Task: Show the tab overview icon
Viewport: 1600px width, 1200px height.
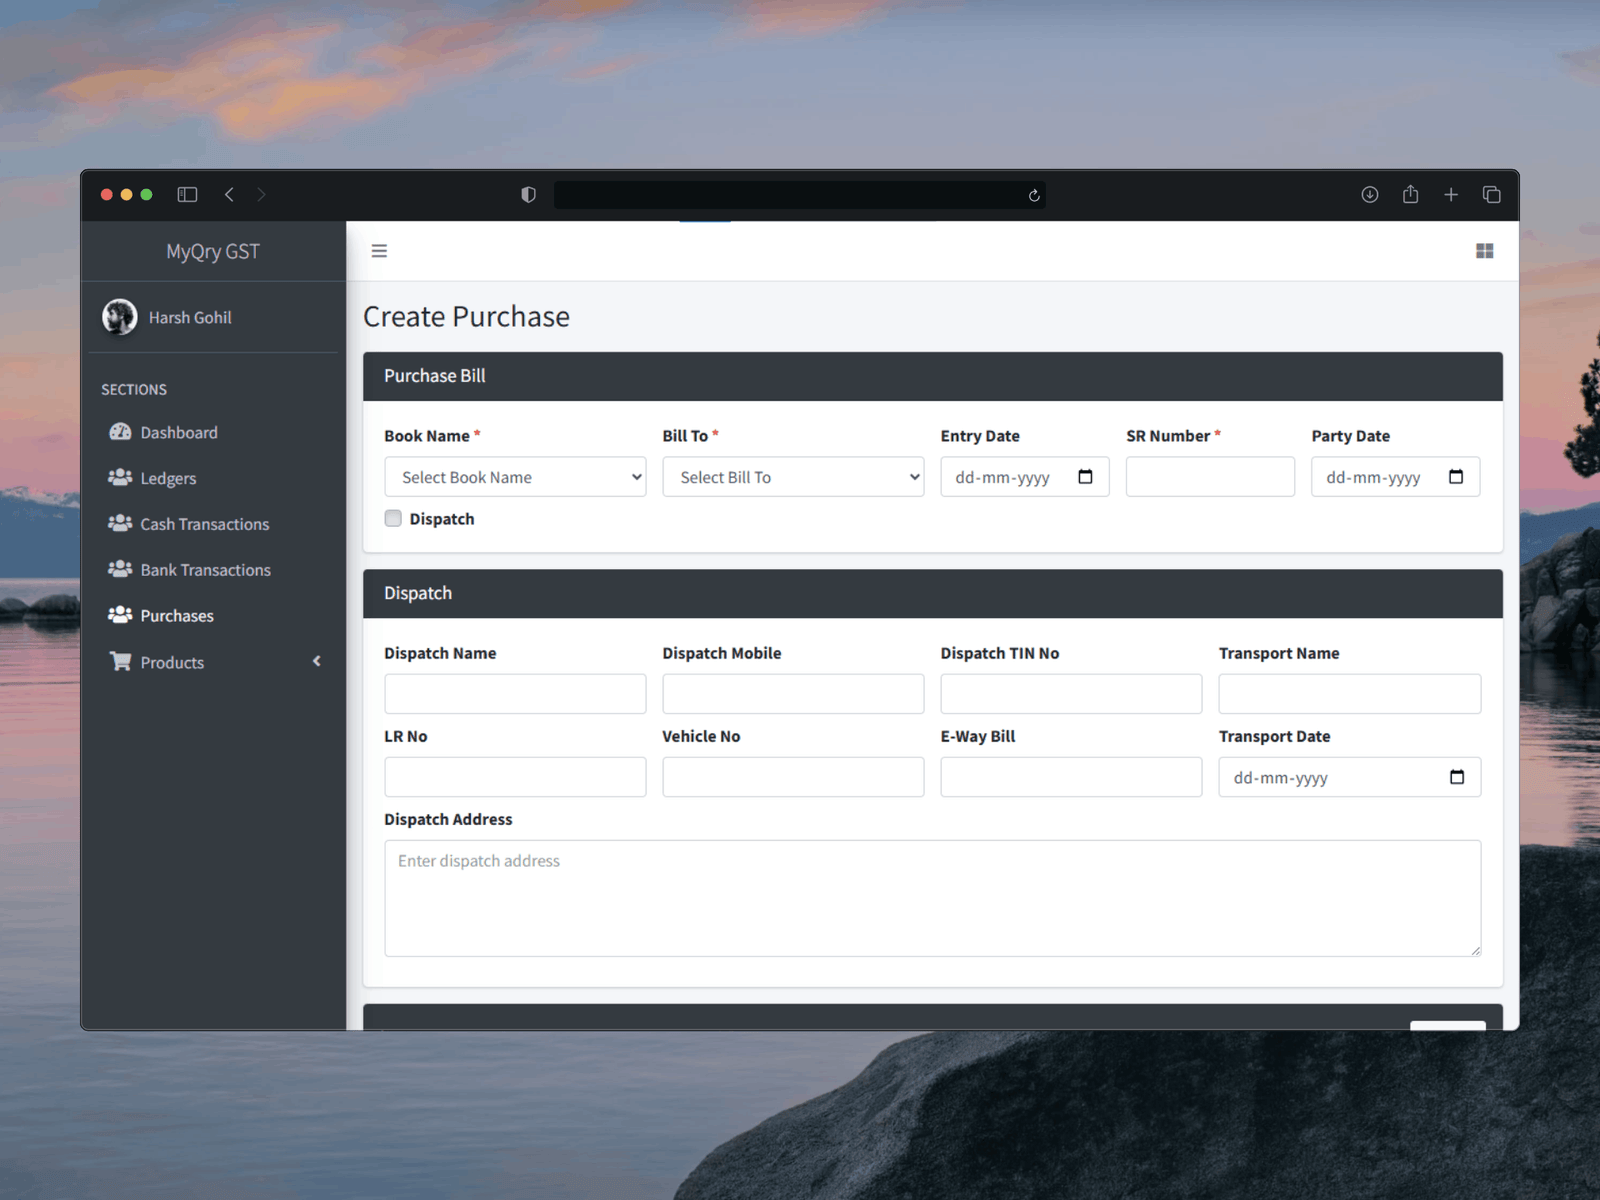Action: 1491,195
